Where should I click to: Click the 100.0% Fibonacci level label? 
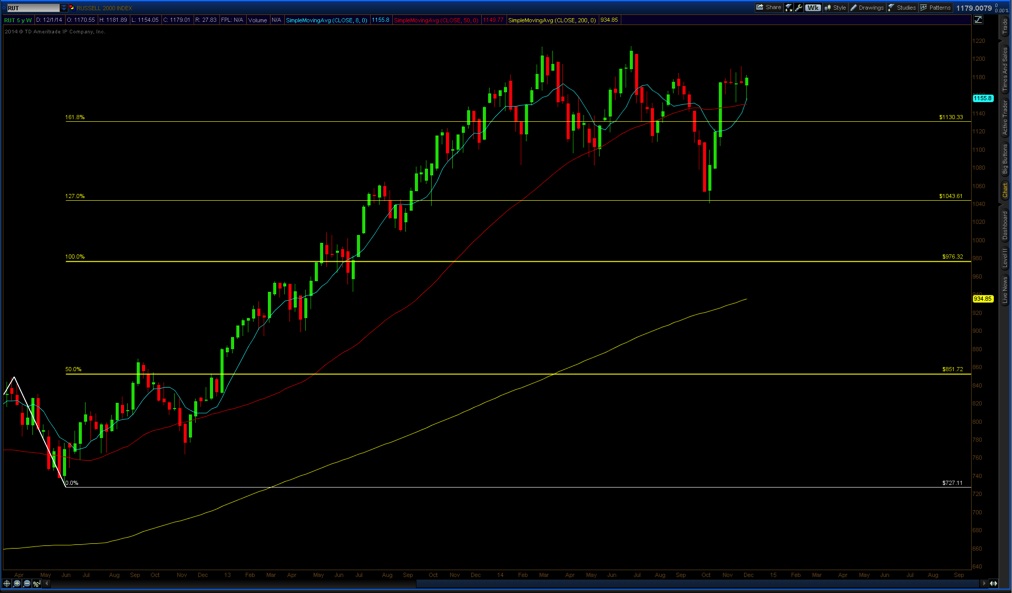(74, 257)
